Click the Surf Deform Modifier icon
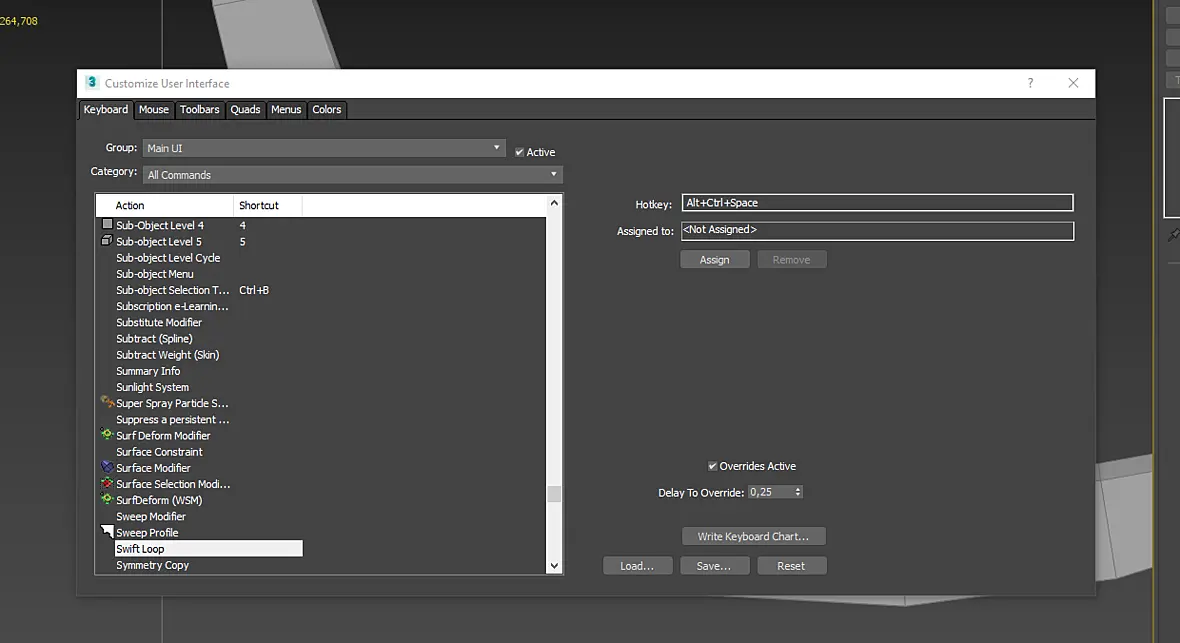This screenshot has width=1180, height=643. tap(107, 434)
